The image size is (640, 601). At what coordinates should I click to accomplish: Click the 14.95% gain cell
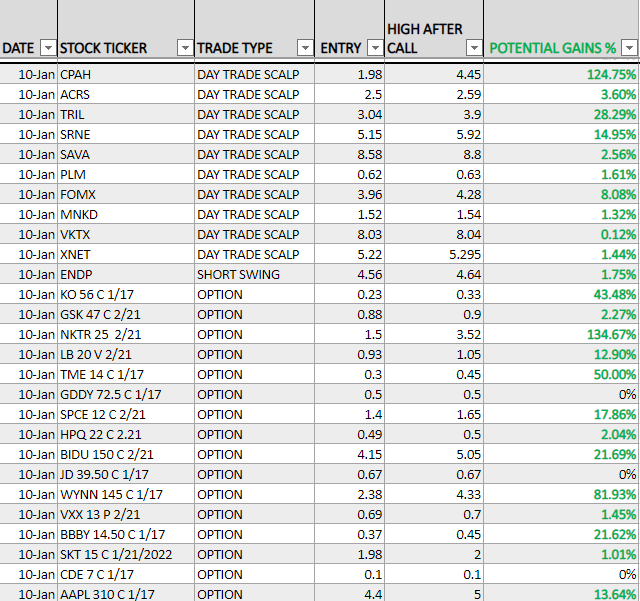561,134
